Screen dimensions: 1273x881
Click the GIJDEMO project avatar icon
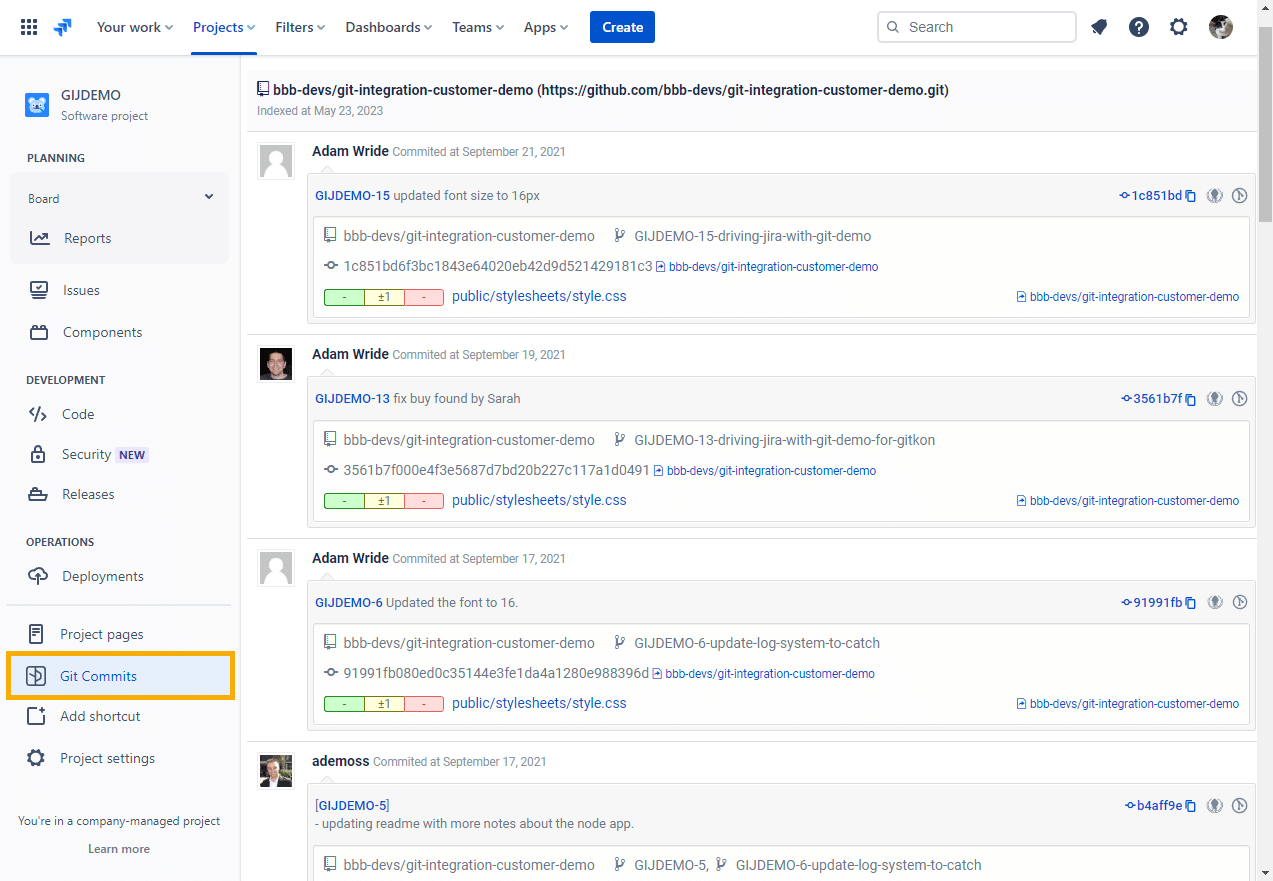(37, 105)
